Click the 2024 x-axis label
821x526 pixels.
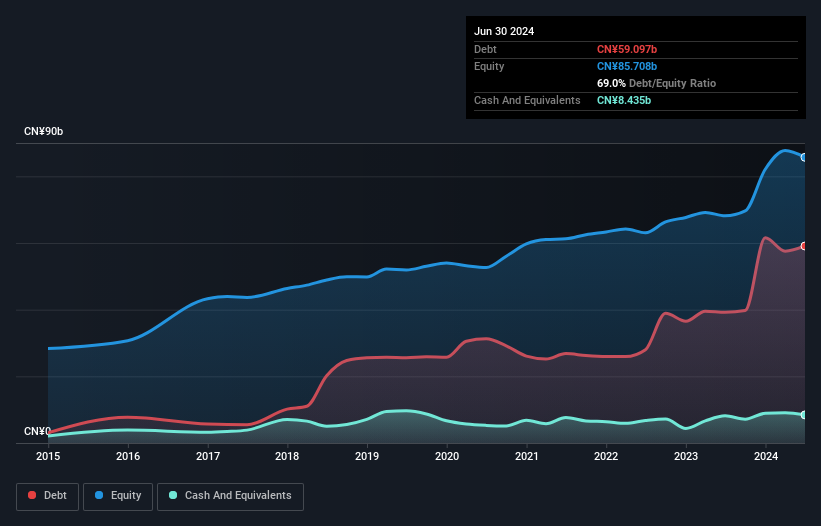click(x=766, y=456)
